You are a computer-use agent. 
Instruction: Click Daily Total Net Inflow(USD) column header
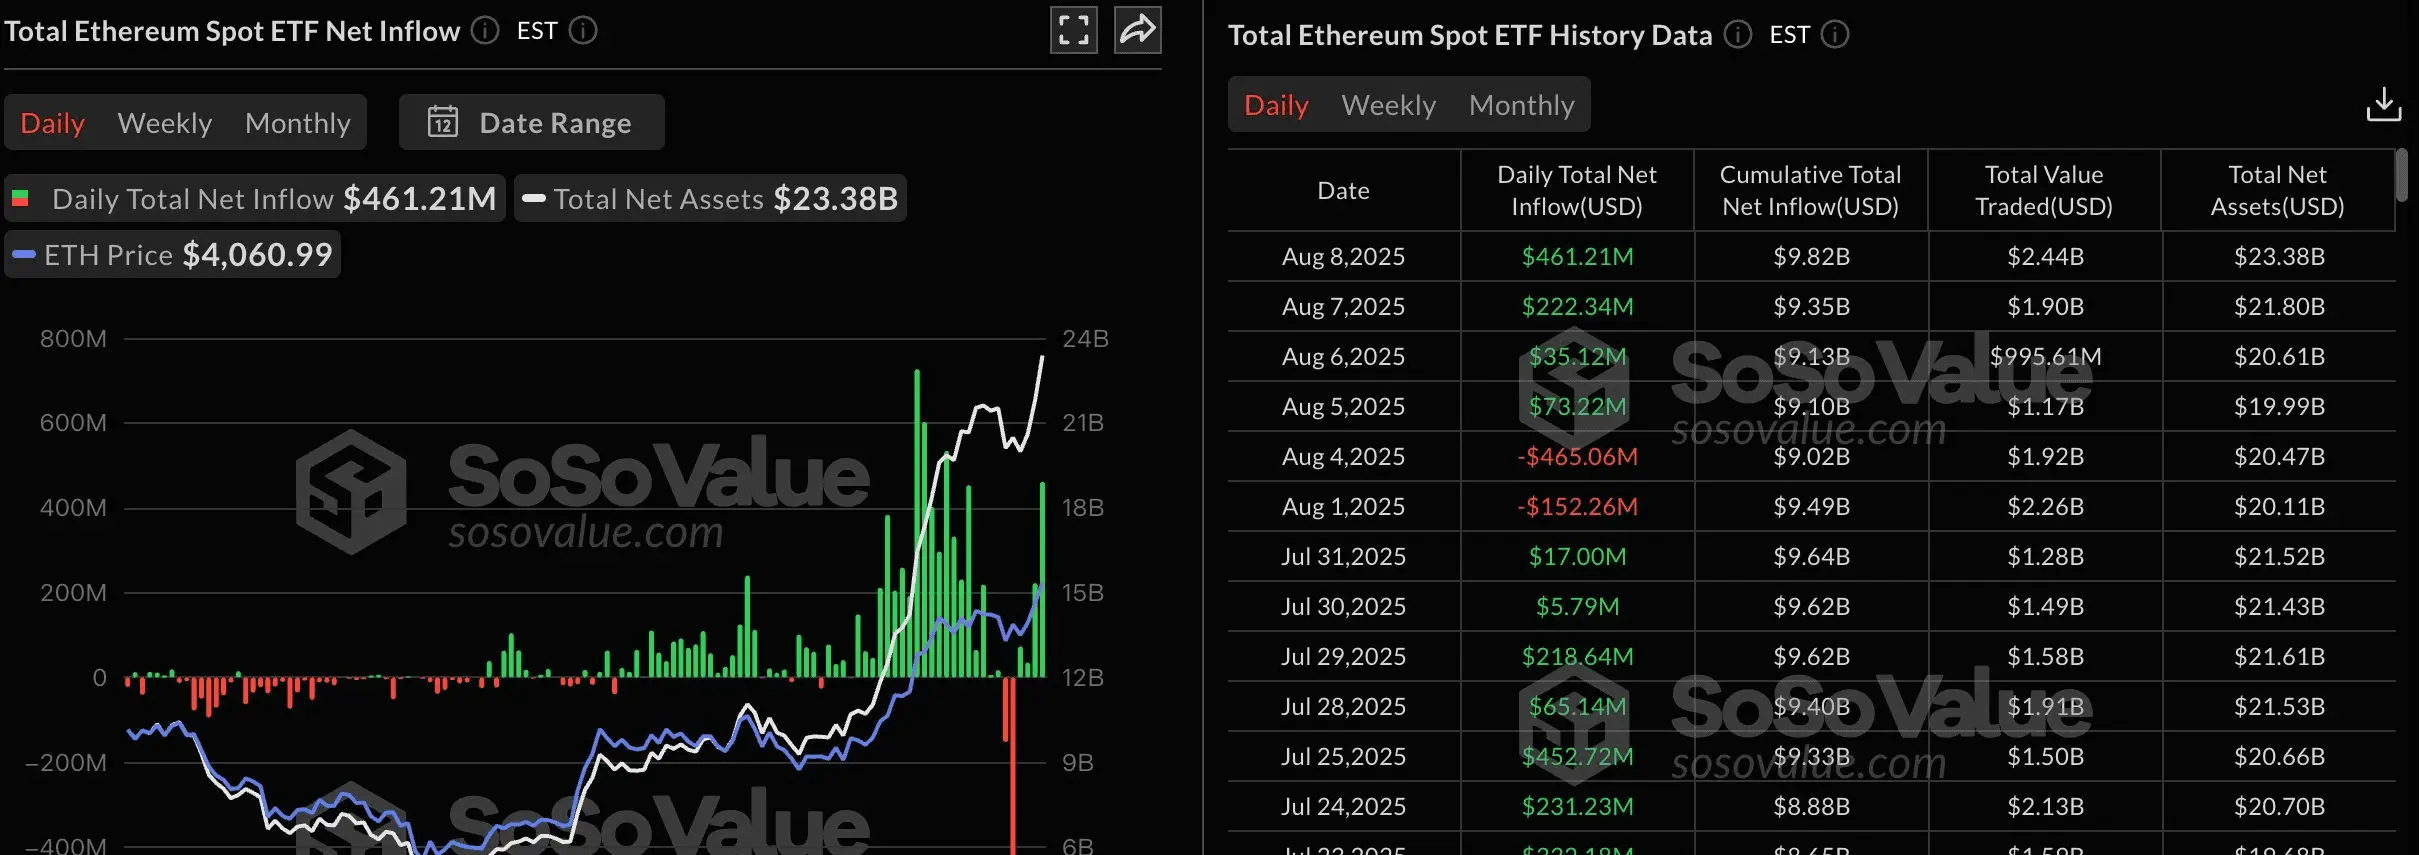tap(1577, 190)
